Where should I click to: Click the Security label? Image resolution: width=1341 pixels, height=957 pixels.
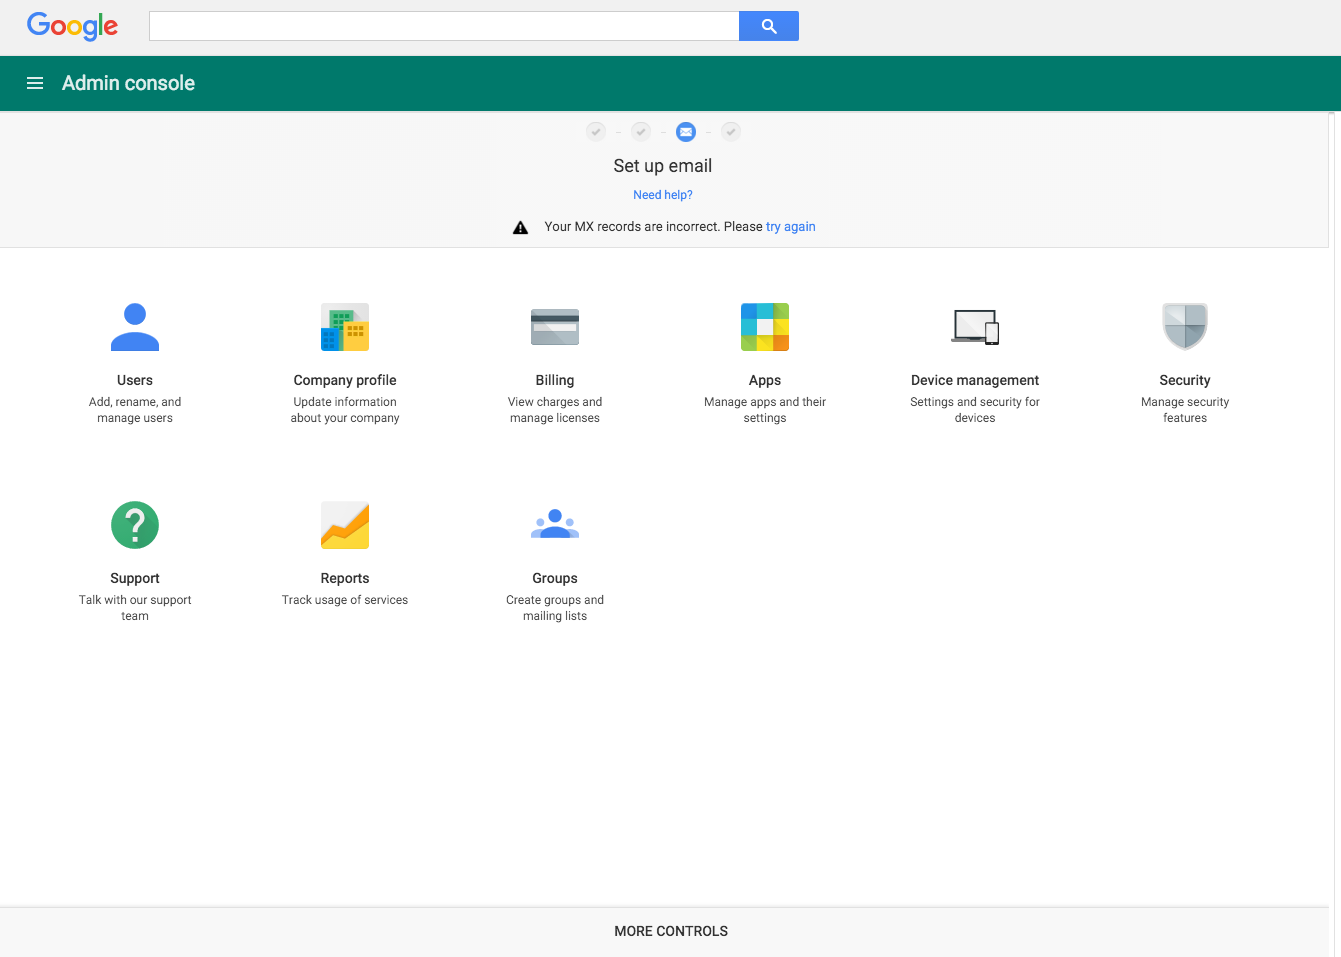tap(1185, 380)
